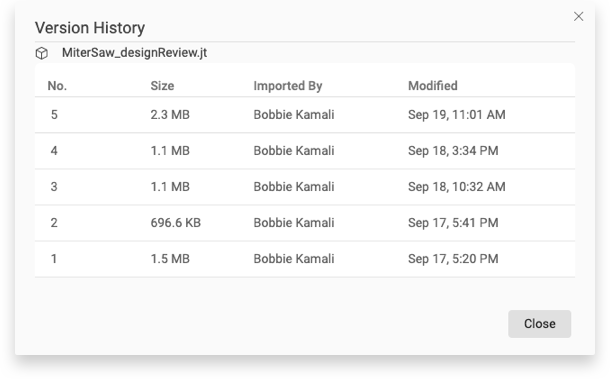Select version modified Sep 18, 10:32 AM
The image size is (610, 380).
(457, 187)
